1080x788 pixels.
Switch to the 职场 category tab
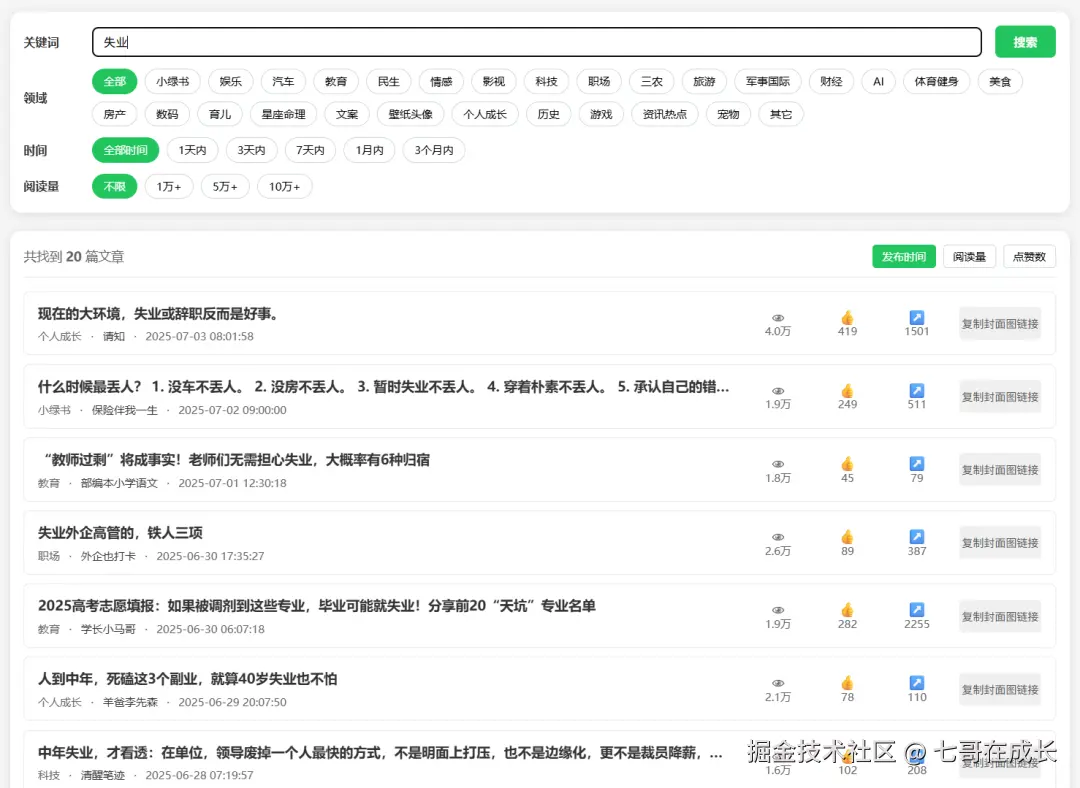pos(598,81)
